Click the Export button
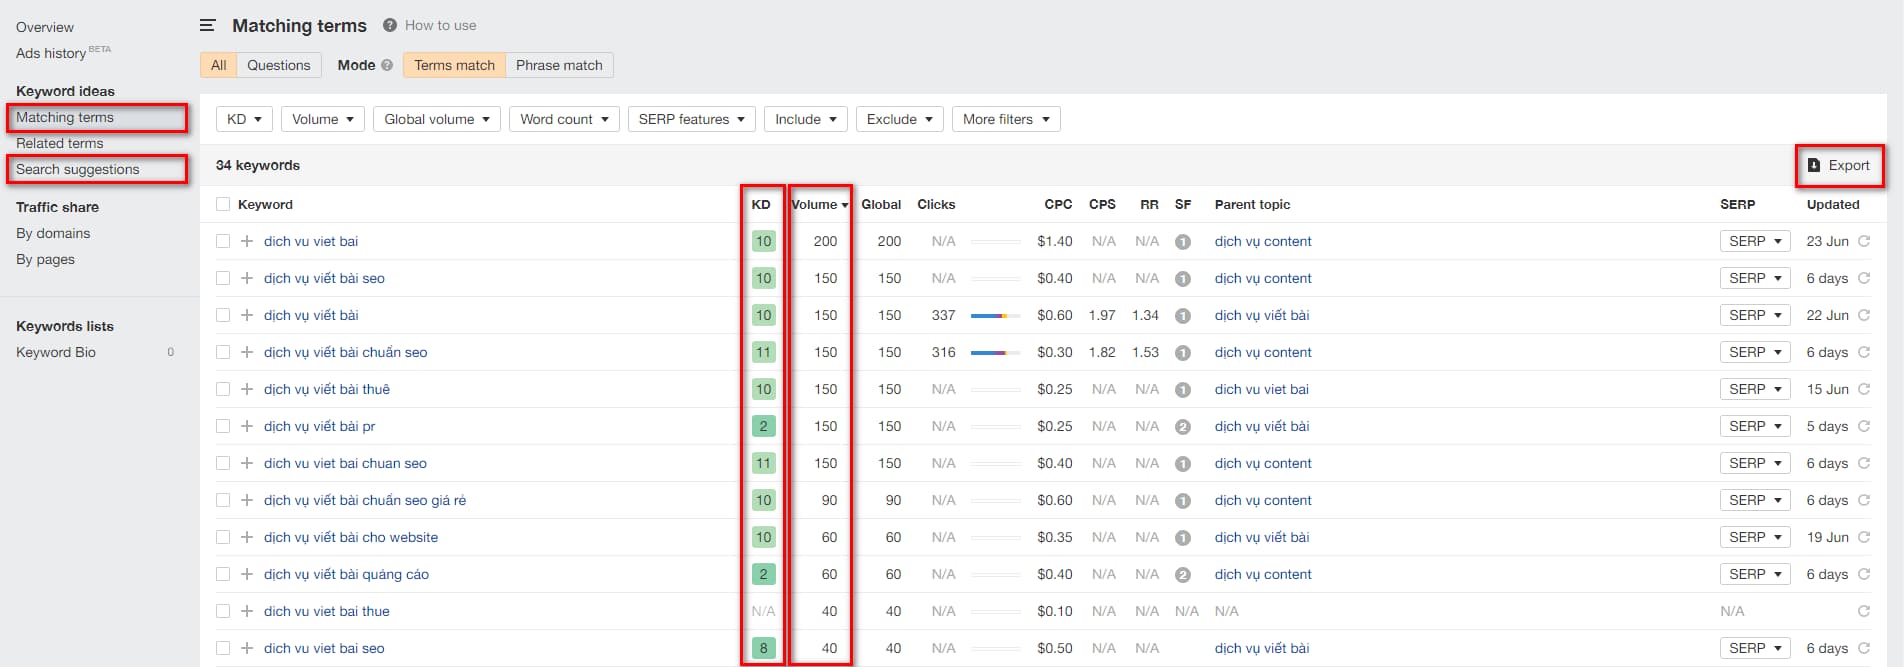This screenshot has width=1904, height=667. click(x=1839, y=166)
